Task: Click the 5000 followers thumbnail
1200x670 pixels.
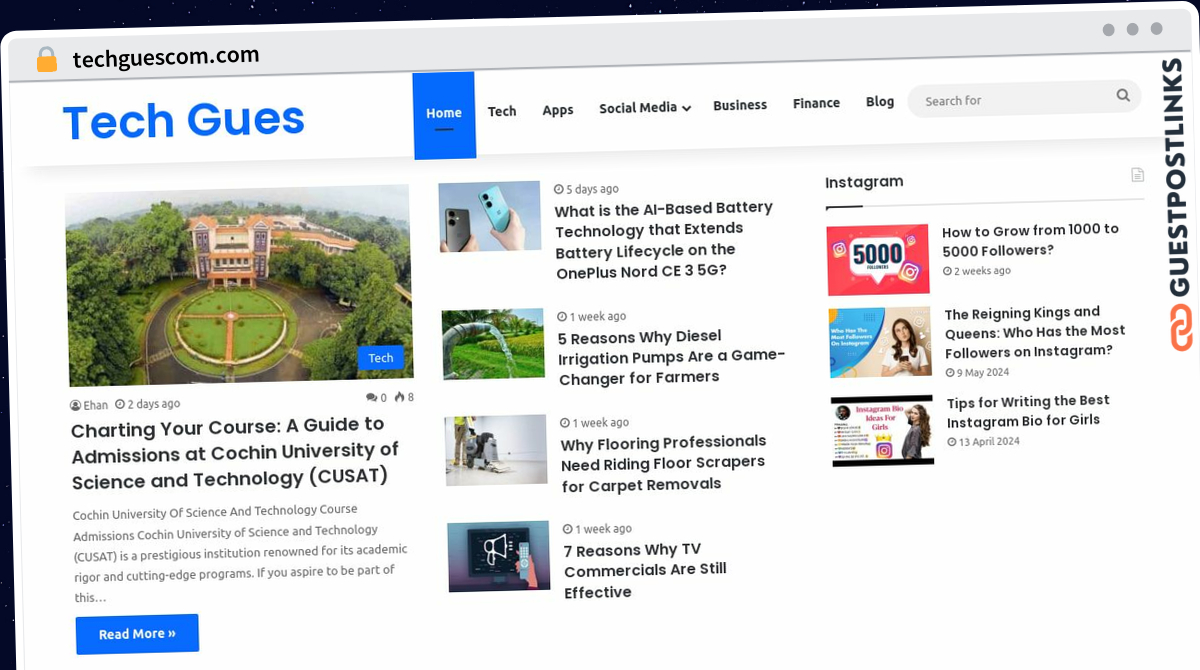Action: (878, 260)
